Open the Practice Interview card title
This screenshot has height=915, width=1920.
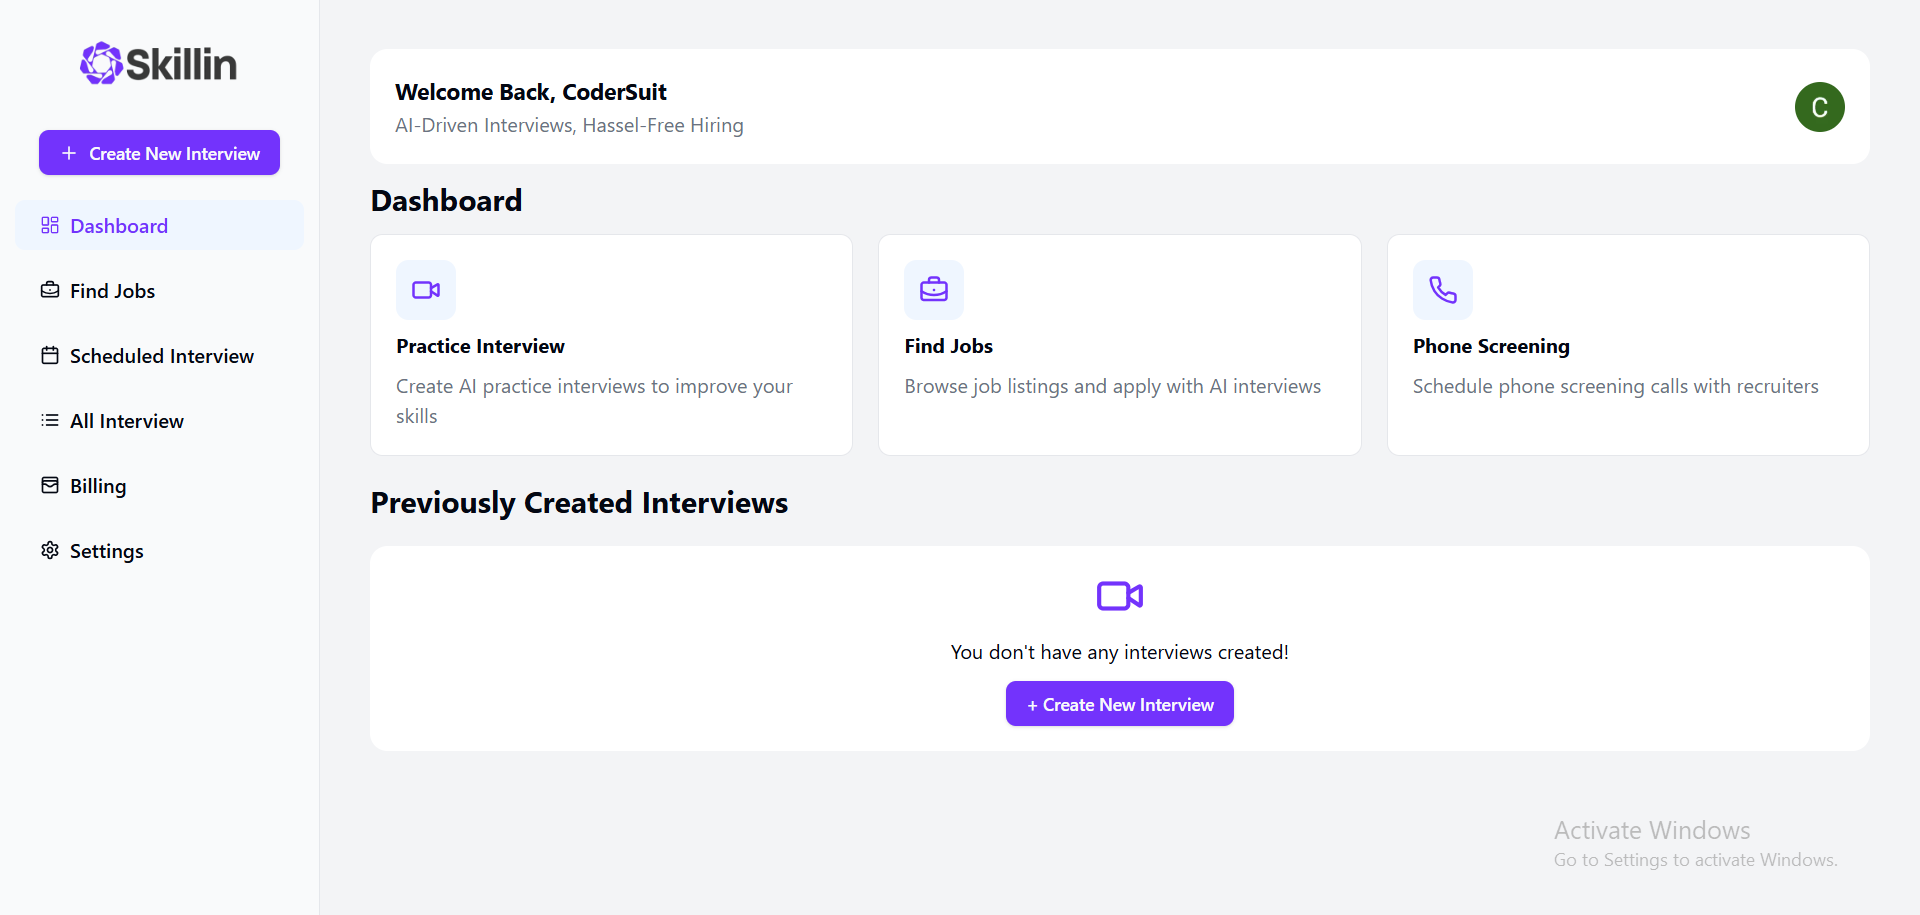coord(480,346)
